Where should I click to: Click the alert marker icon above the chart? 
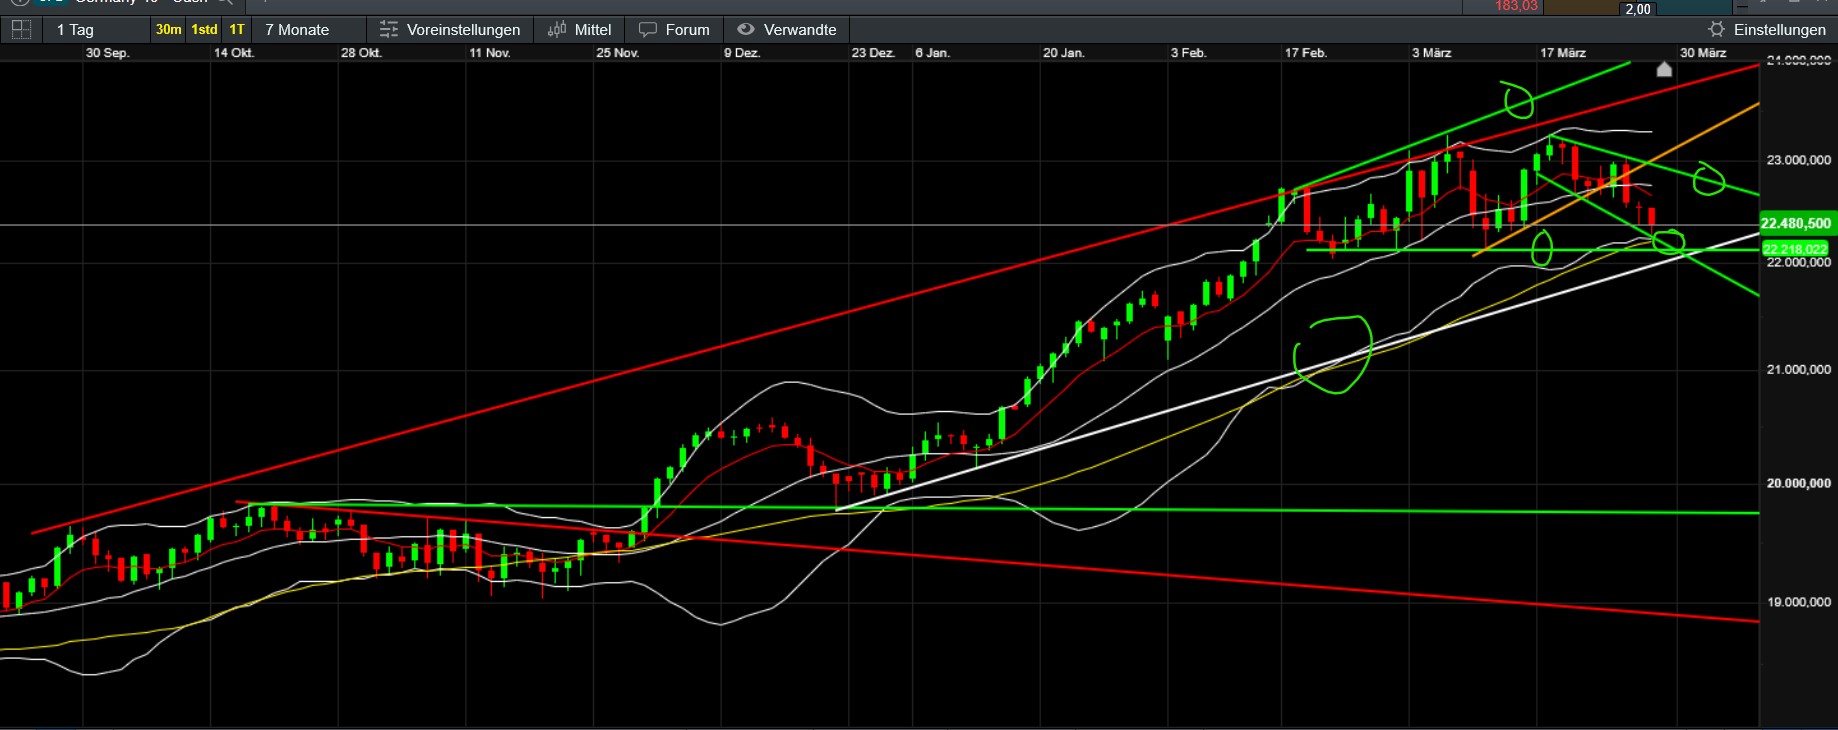coord(1664,69)
